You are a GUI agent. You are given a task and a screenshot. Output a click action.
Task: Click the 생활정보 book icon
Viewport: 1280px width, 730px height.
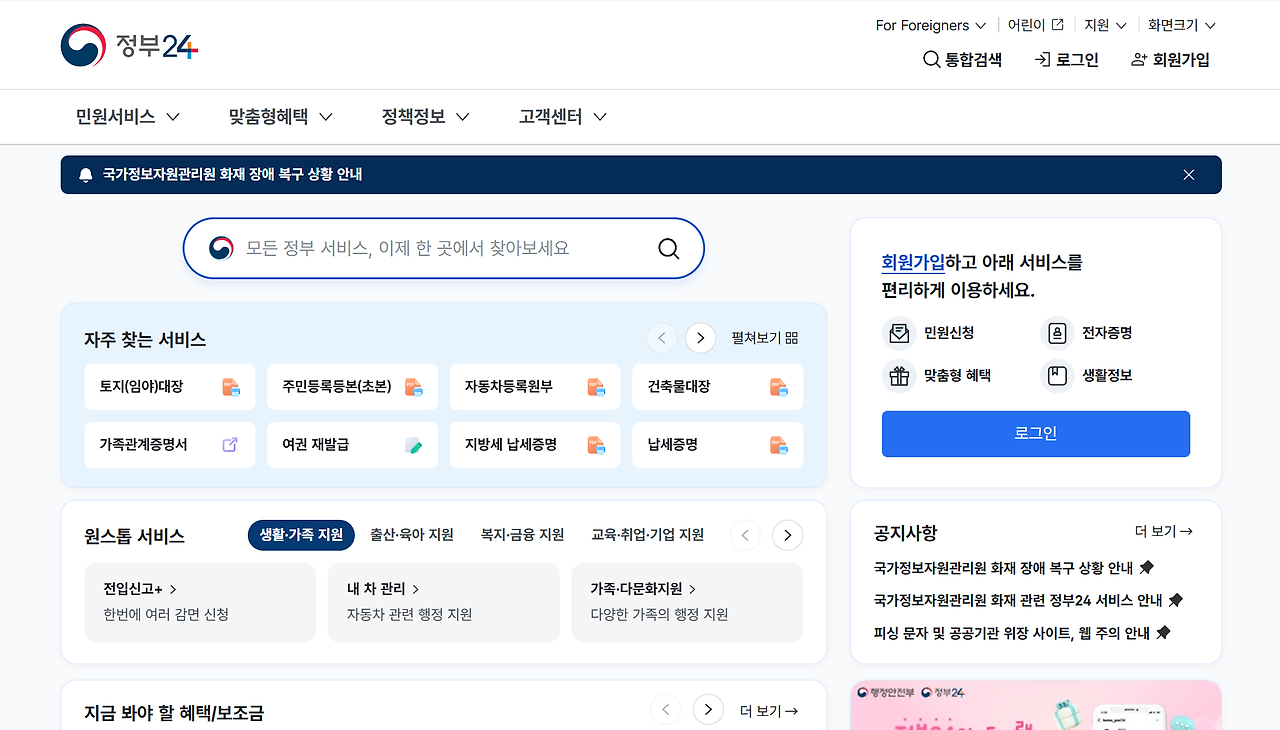(x=1057, y=376)
